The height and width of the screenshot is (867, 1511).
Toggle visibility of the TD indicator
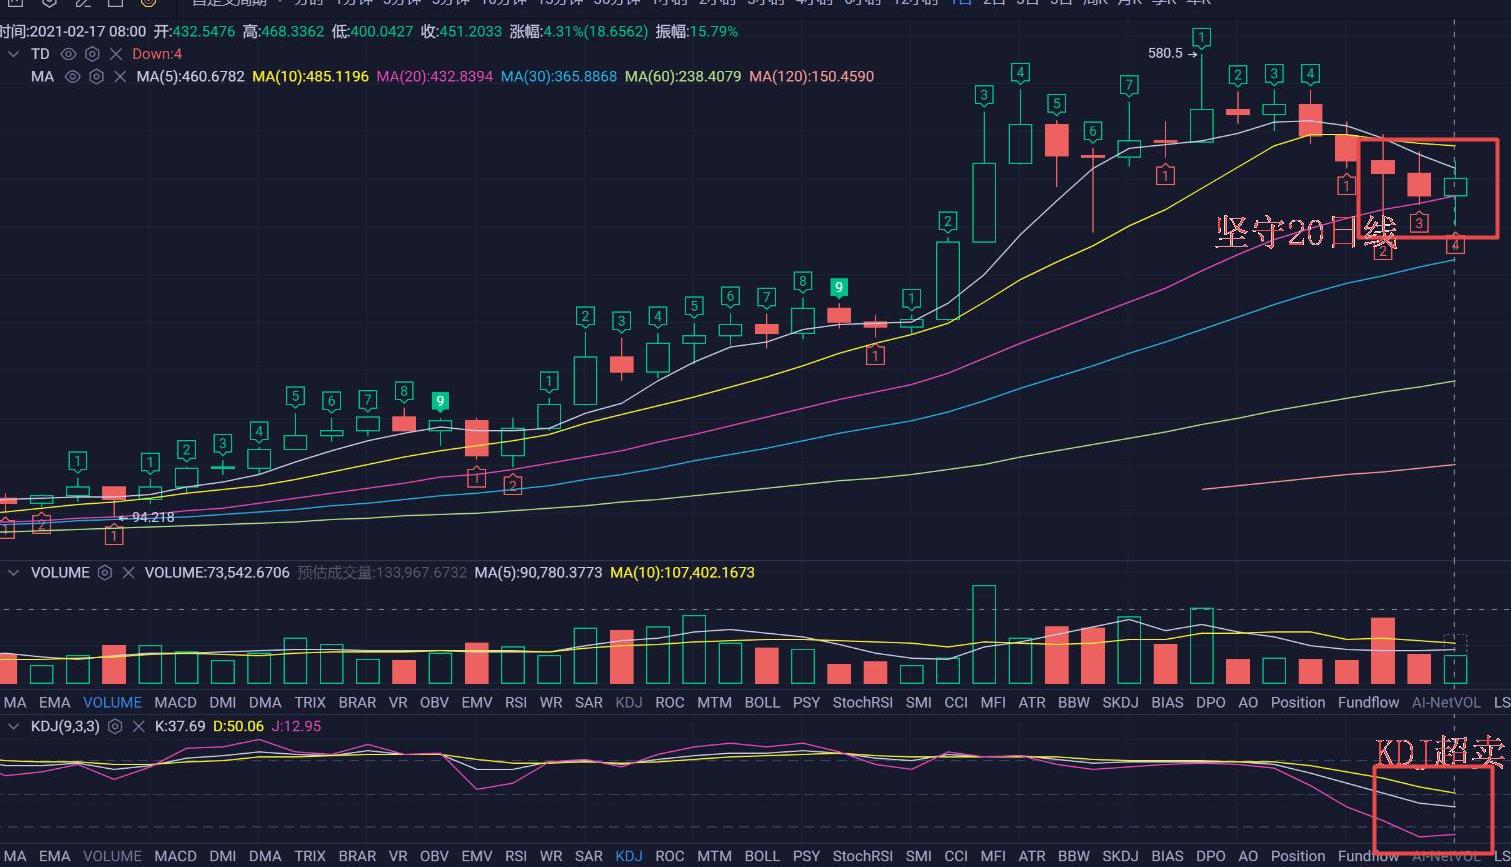(x=68, y=54)
